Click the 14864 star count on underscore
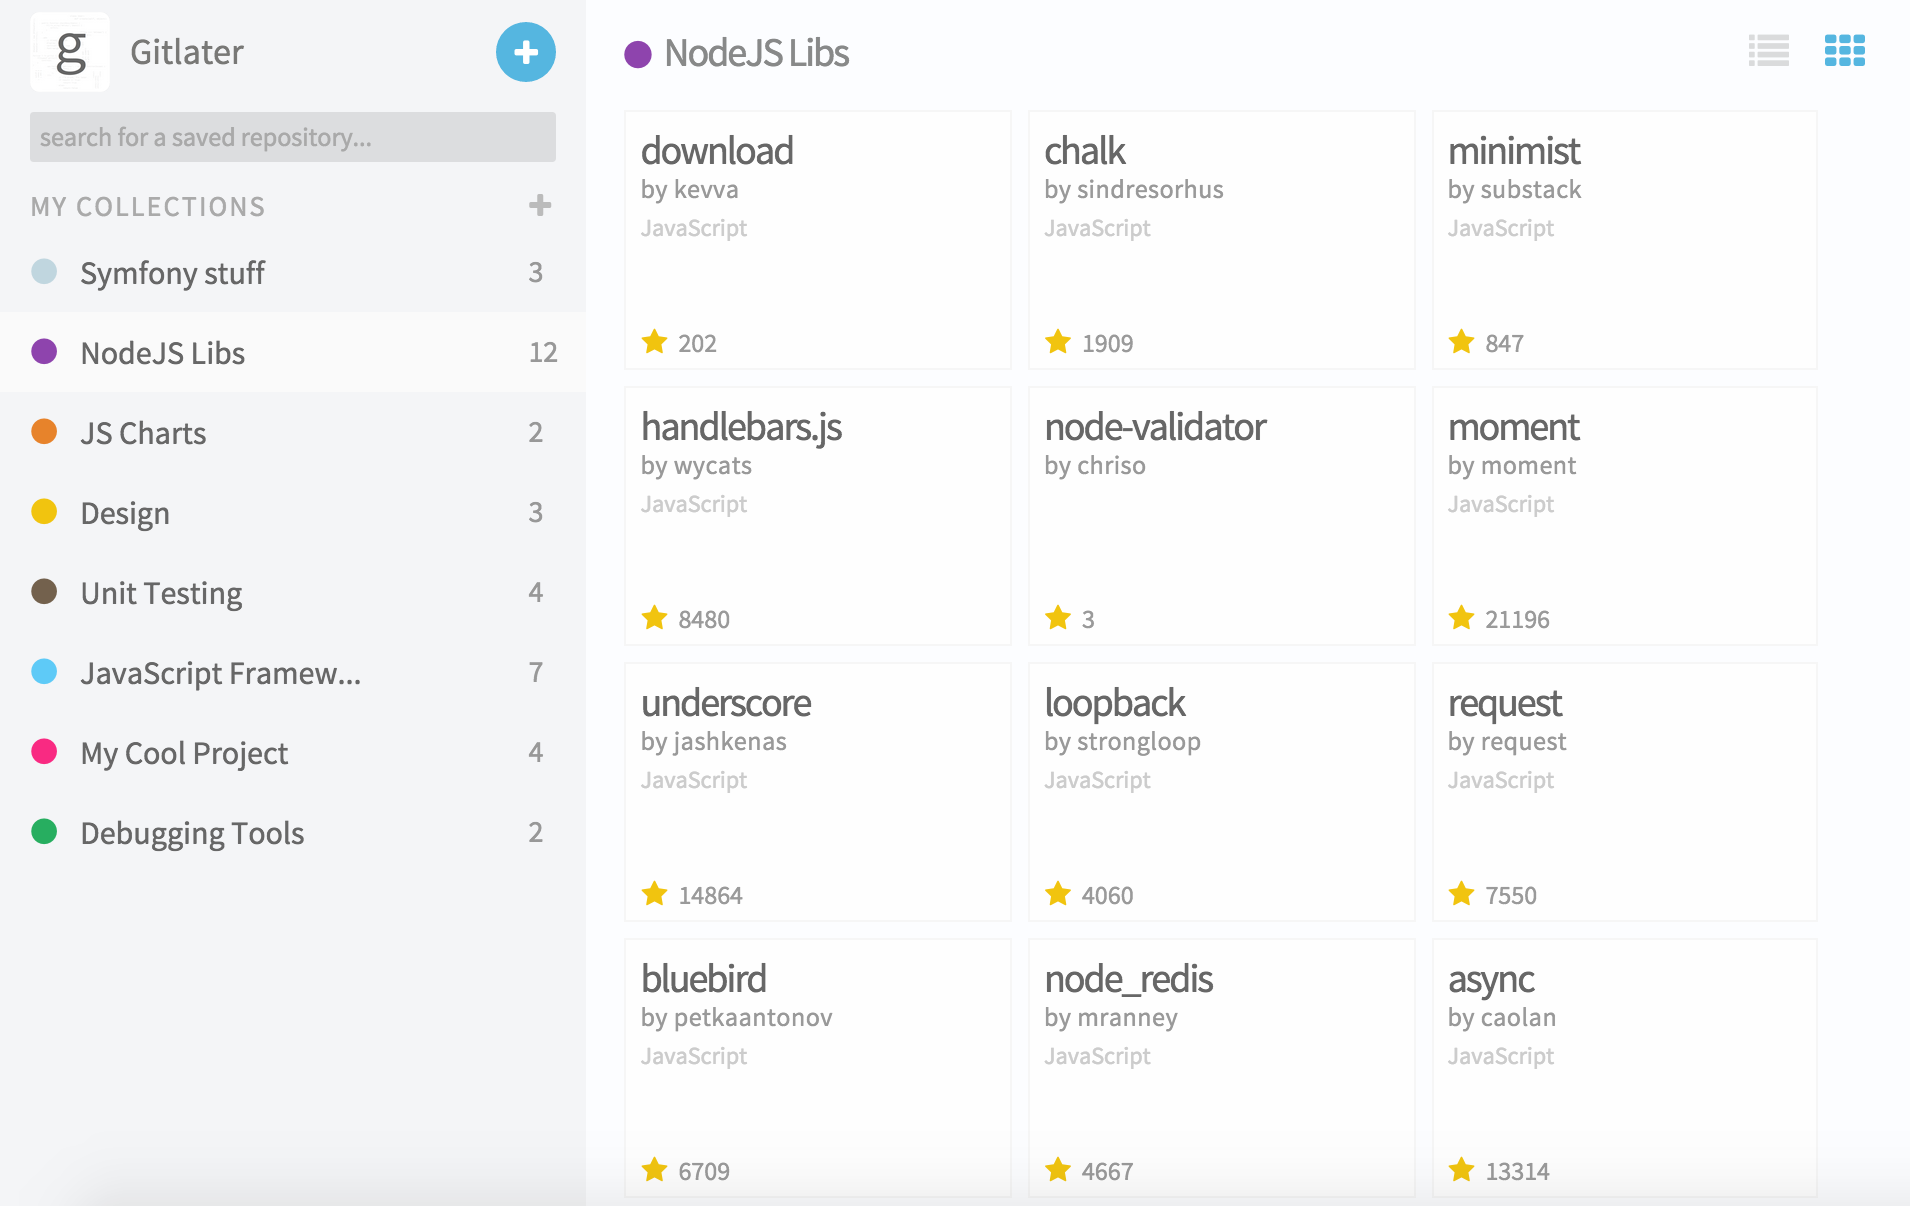Viewport: 1910px width, 1206px height. coord(710,896)
